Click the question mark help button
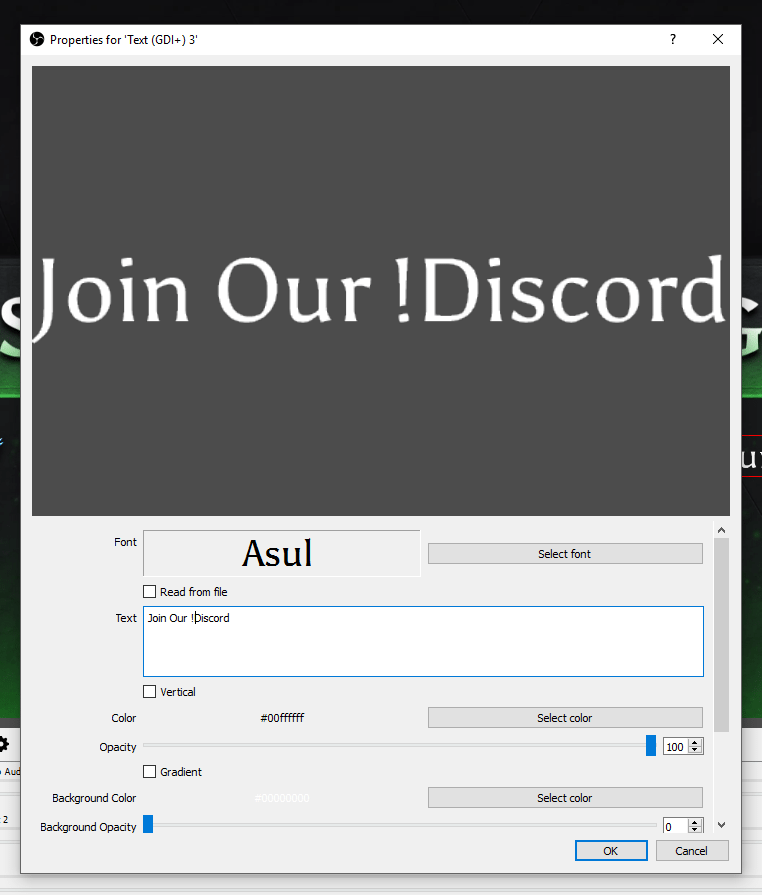This screenshot has width=762, height=895. click(672, 39)
